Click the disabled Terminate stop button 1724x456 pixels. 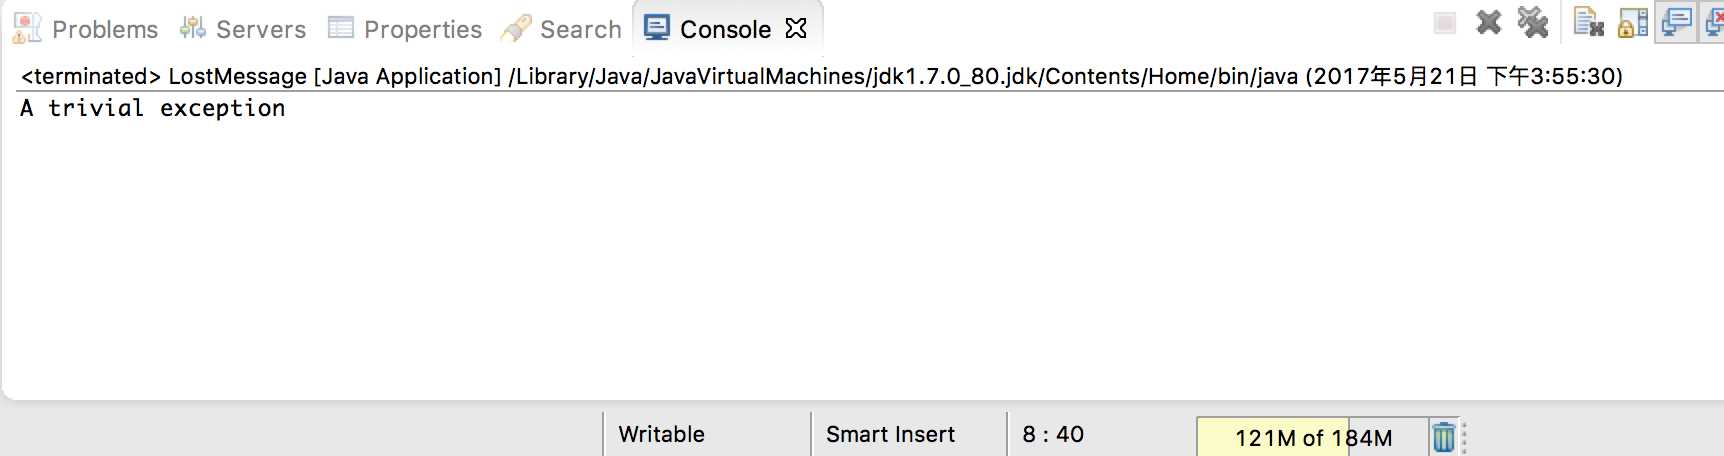pyautogui.click(x=1444, y=23)
